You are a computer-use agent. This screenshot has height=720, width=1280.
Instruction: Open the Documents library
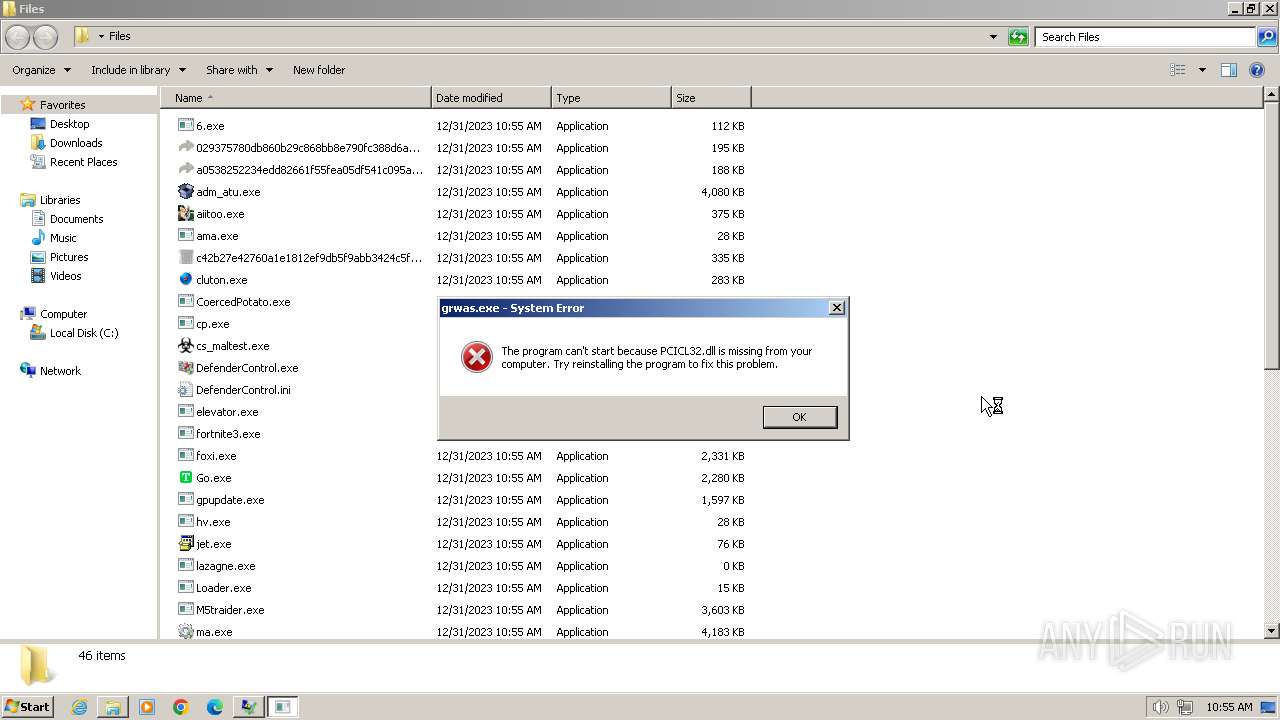(76, 219)
